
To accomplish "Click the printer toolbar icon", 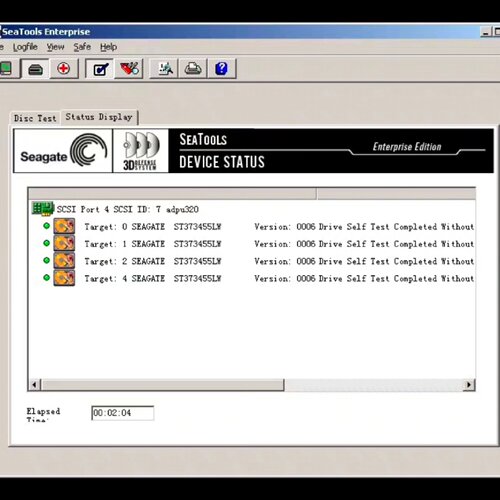I will click(x=193, y=69).
